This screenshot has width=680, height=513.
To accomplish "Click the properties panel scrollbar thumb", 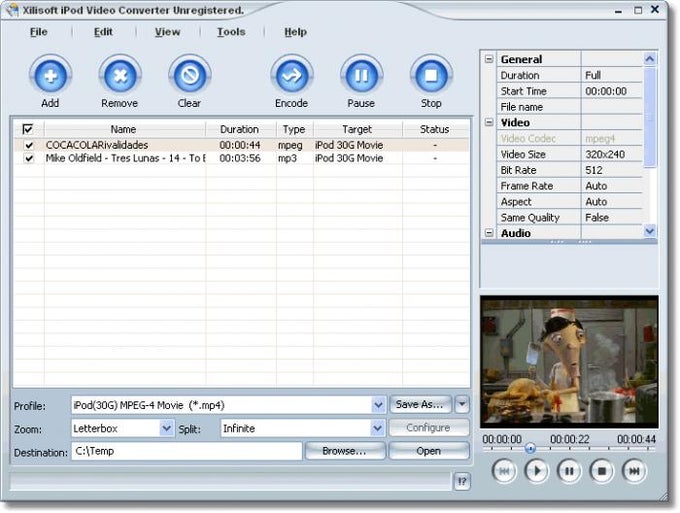I will coord(650,117).
